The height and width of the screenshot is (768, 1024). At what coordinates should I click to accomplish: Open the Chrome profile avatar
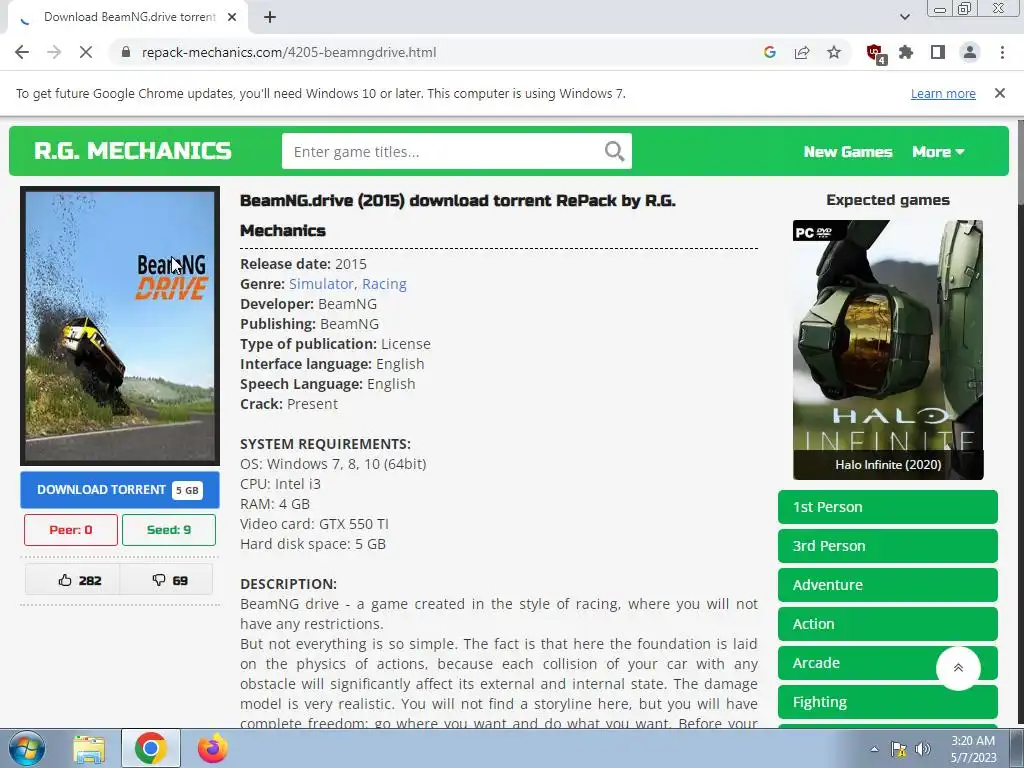point(970,52)
